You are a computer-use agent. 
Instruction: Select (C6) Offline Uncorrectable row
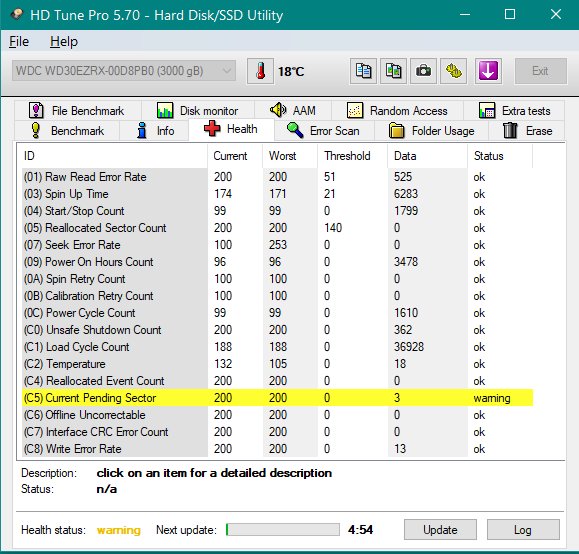[x=278, y=415]
